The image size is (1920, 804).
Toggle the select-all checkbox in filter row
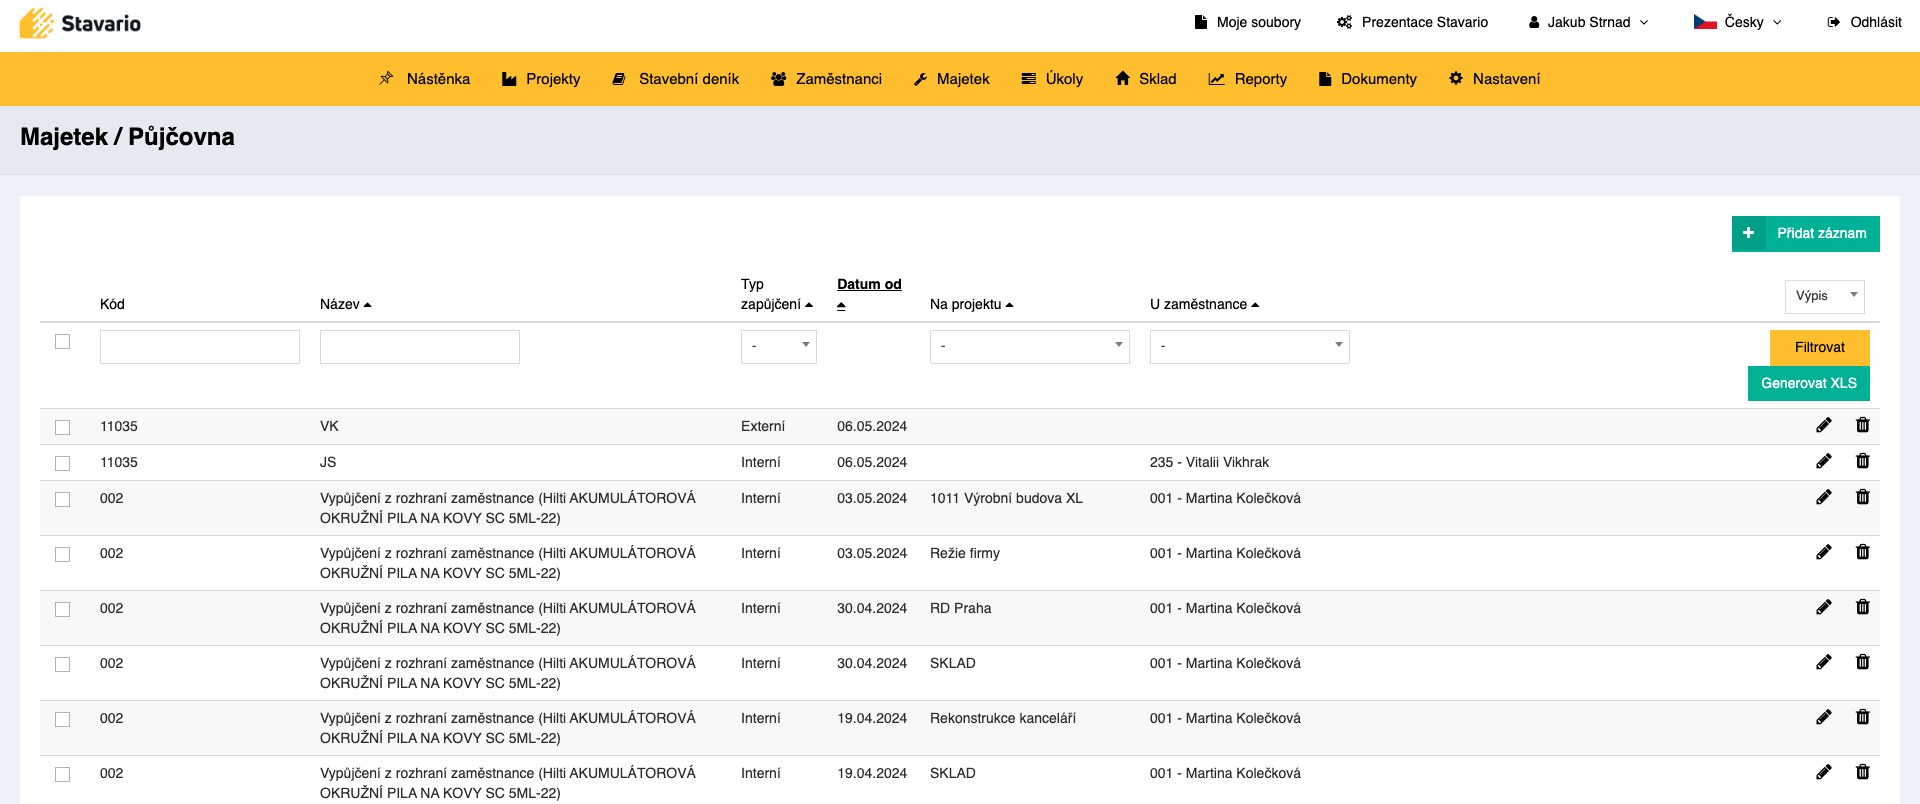63,342
